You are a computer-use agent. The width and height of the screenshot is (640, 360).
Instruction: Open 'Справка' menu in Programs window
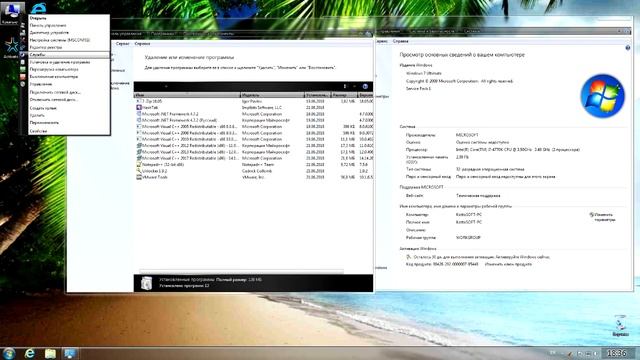point(142,43)
